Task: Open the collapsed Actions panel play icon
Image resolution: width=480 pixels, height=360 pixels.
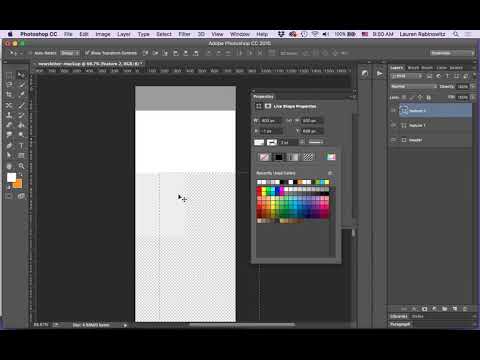Action: 380,74
